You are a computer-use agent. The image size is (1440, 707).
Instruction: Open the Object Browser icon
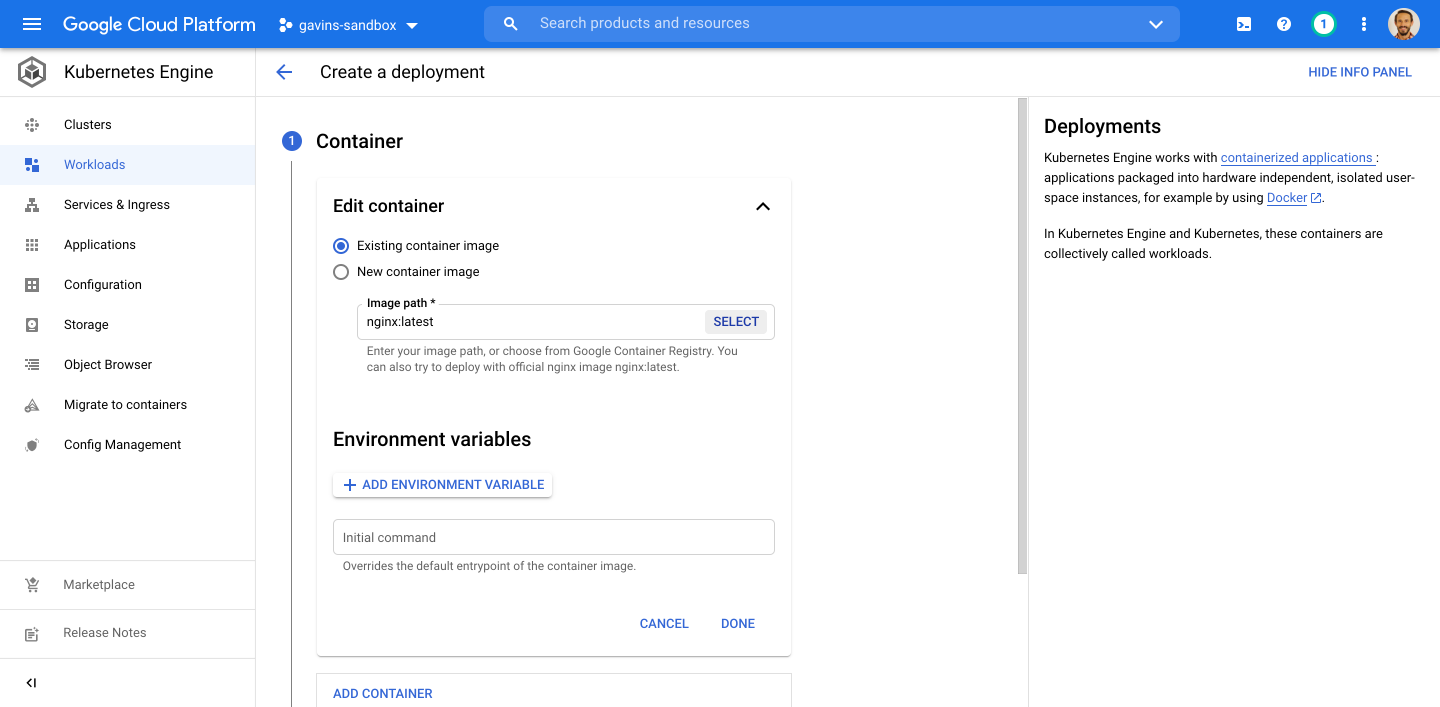(x=31, y=364)
